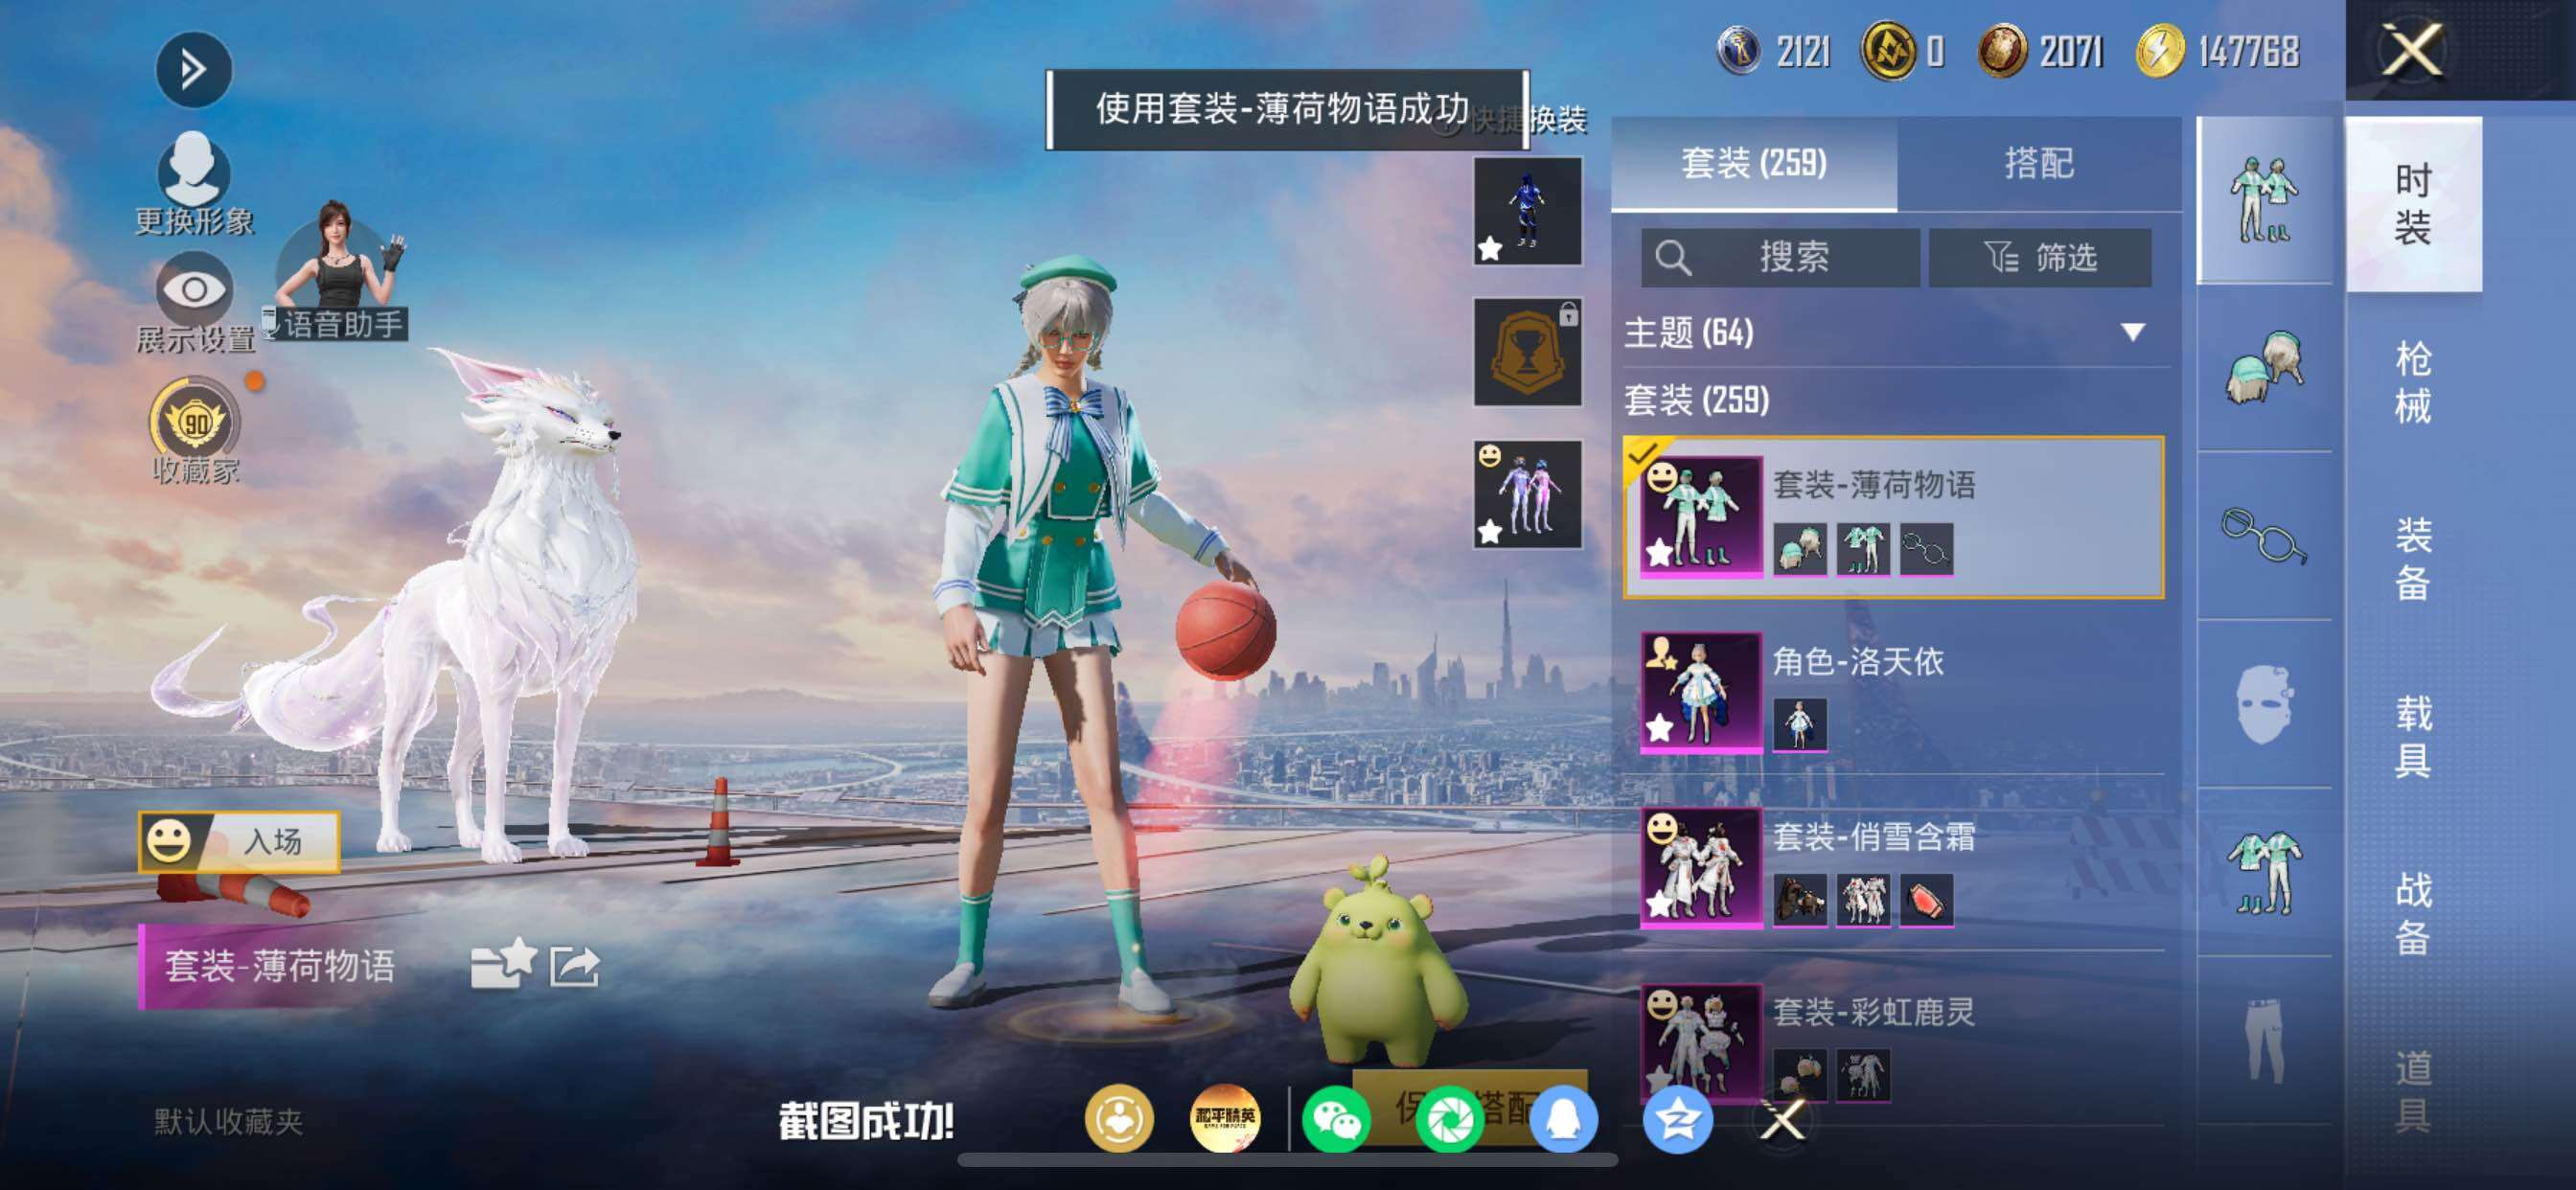This screenshot has width=2576, height=1190.
Task: Collapse sidebar with the arrow icon
Action: 194,69
